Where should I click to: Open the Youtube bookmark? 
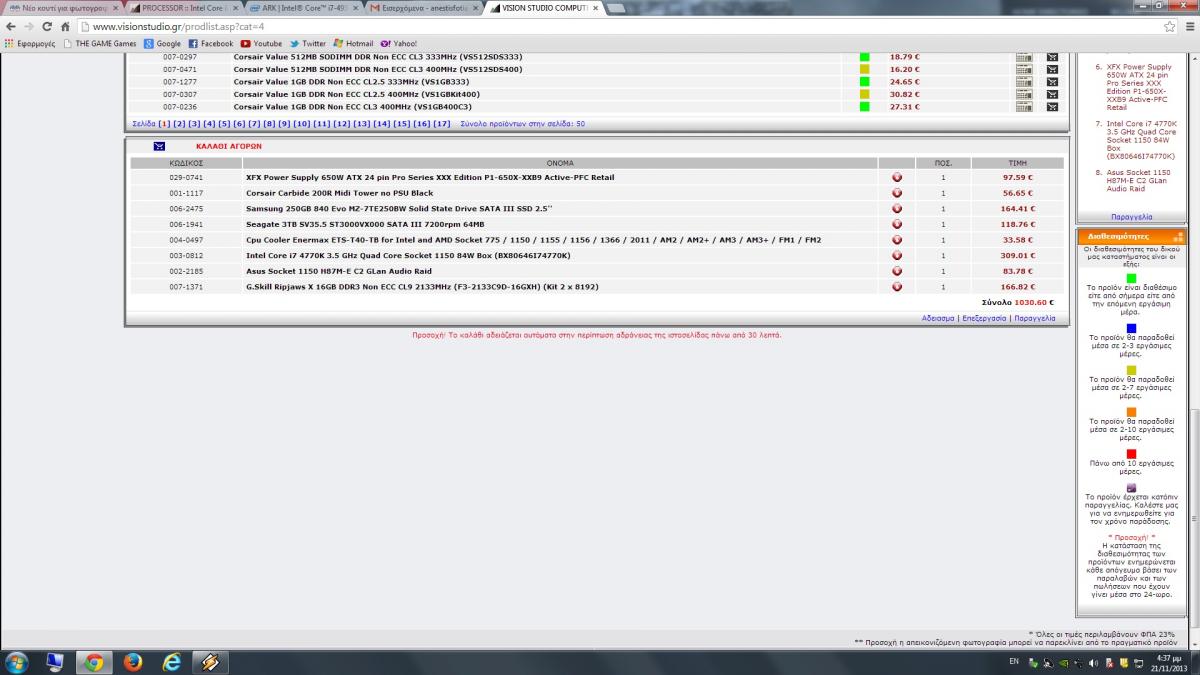coord(261,44)
